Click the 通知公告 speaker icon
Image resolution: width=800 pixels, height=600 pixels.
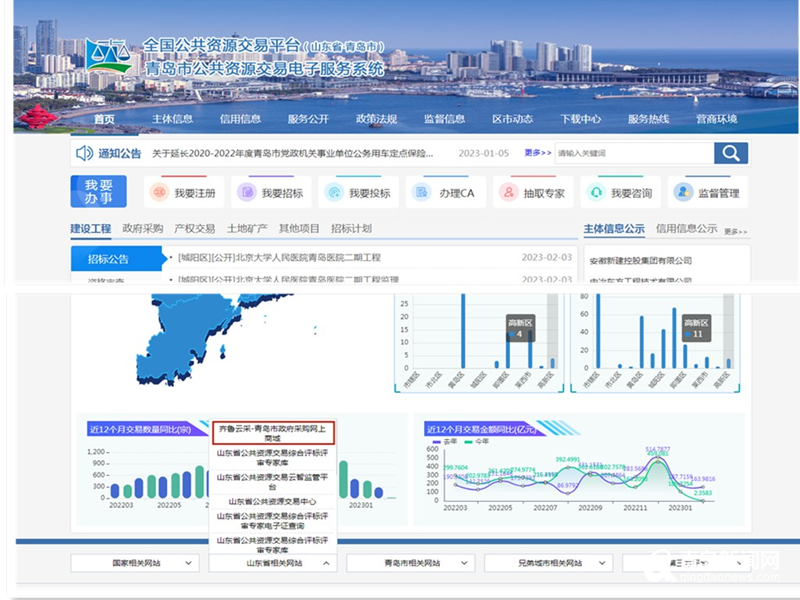84,153
